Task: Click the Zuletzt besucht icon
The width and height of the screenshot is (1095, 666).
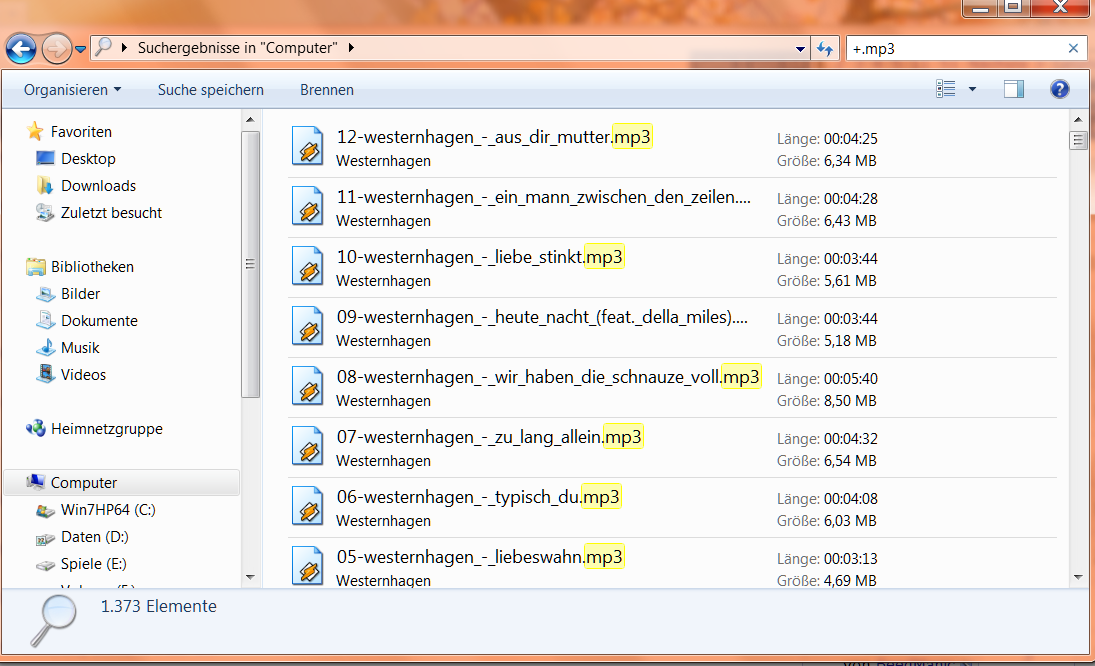Action: pyautogui.click(x=45, y=212)
